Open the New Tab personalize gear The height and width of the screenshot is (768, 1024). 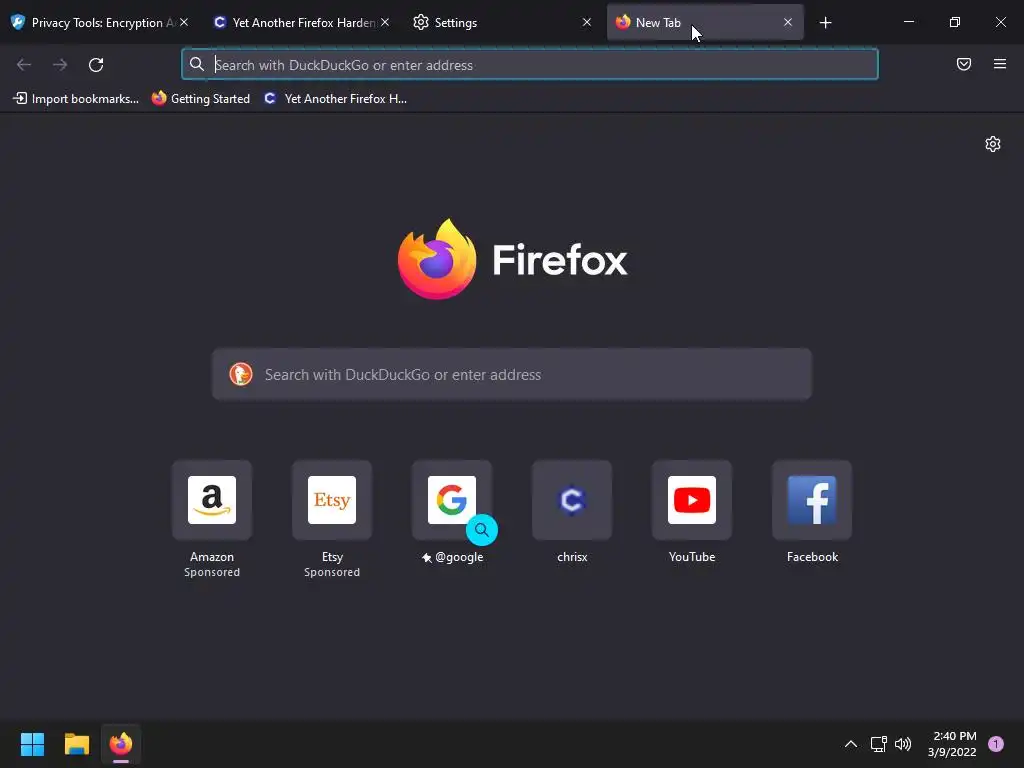click(993, 144)
